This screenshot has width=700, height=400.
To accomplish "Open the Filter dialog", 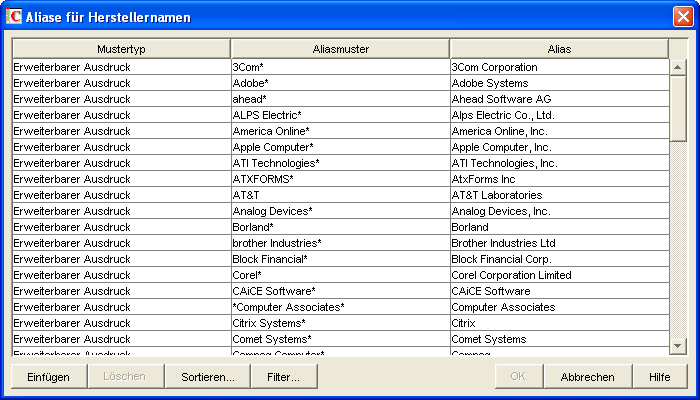I will pos(284,377).
